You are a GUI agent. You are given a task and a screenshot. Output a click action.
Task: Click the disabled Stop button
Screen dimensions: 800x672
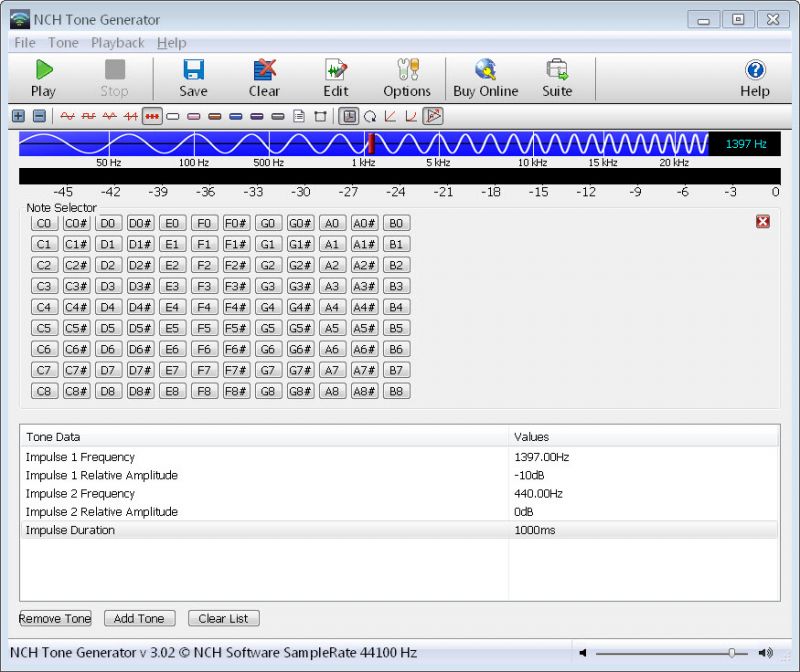coord(114,78)
